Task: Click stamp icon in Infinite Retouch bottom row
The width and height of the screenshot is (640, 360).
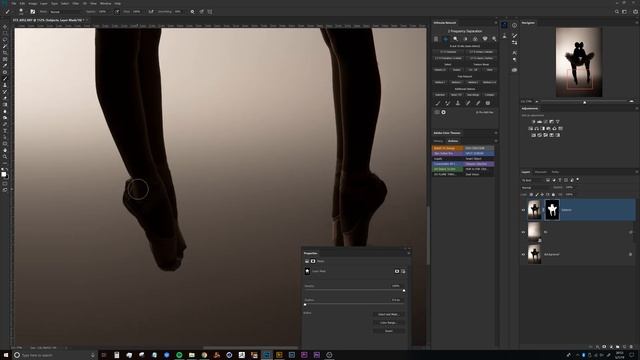Action: (x=458, y=103)
